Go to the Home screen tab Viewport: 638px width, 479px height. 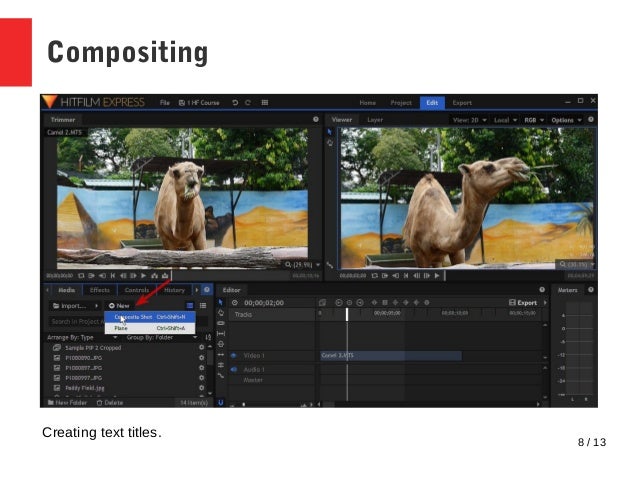(x=367, y=103)
